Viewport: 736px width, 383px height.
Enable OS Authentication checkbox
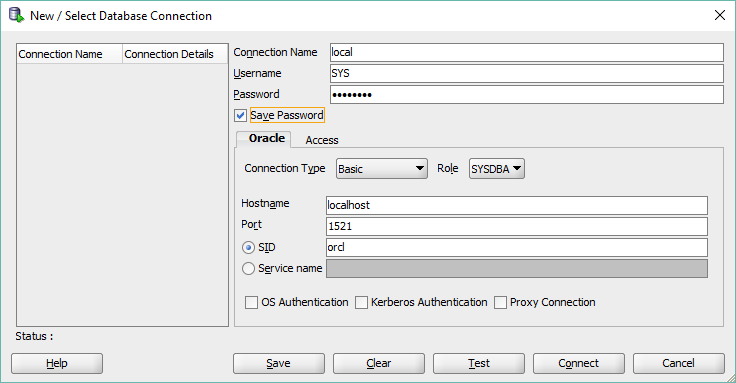252,302
